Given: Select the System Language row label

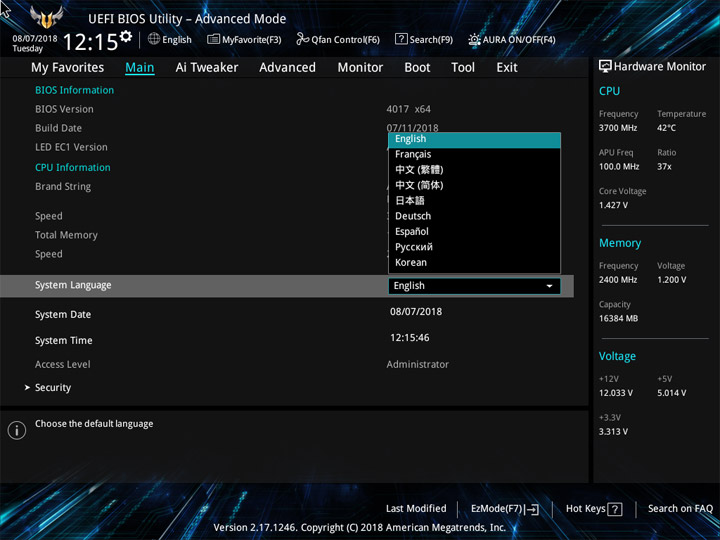Looking at the screenshot, I should 73,285.
